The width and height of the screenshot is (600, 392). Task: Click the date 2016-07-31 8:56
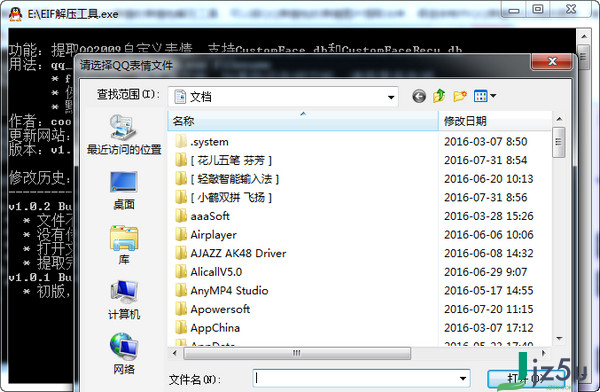tap(486, 198)
